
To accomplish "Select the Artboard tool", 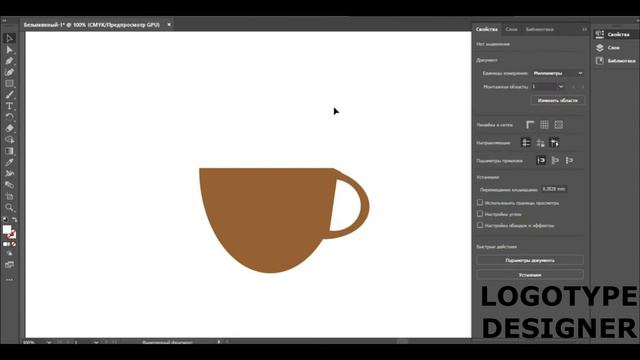I will tap(9, 196).
